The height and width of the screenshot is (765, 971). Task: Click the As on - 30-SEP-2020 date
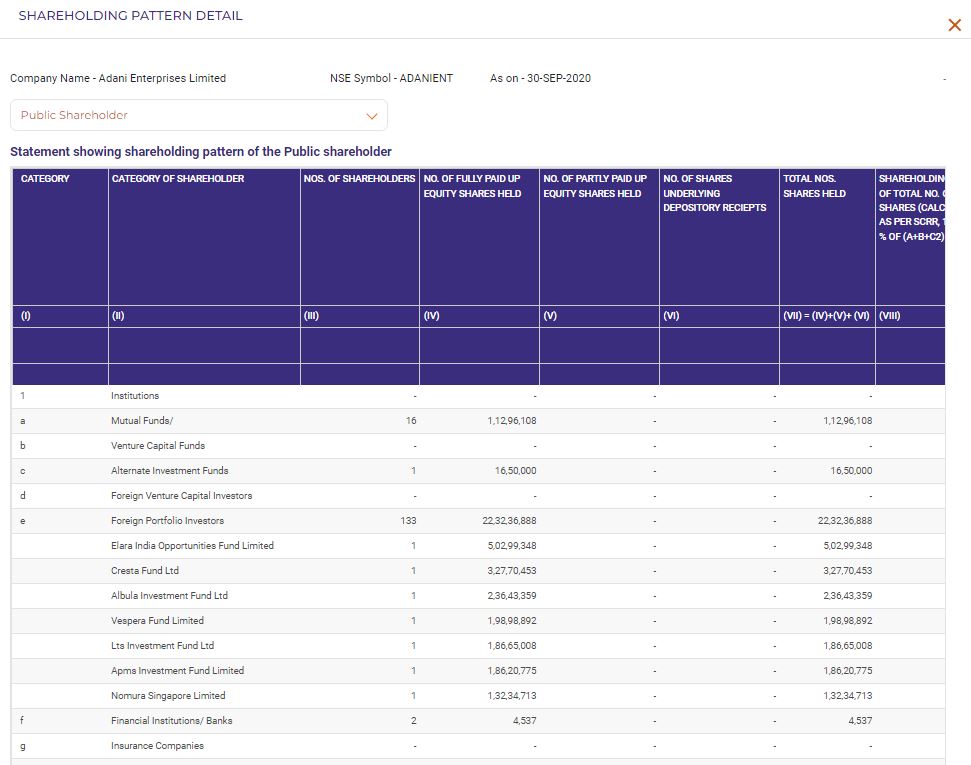[x=540, y=78]
